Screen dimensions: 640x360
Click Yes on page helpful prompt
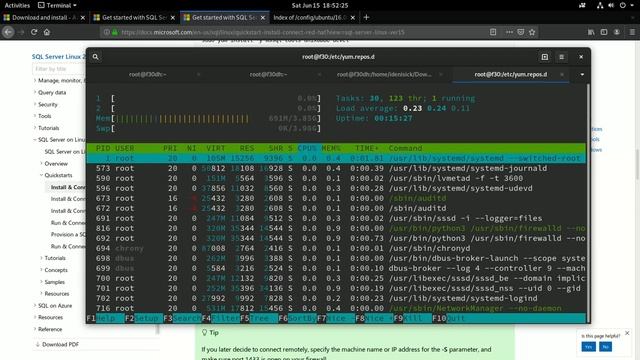tap(589, 347)
